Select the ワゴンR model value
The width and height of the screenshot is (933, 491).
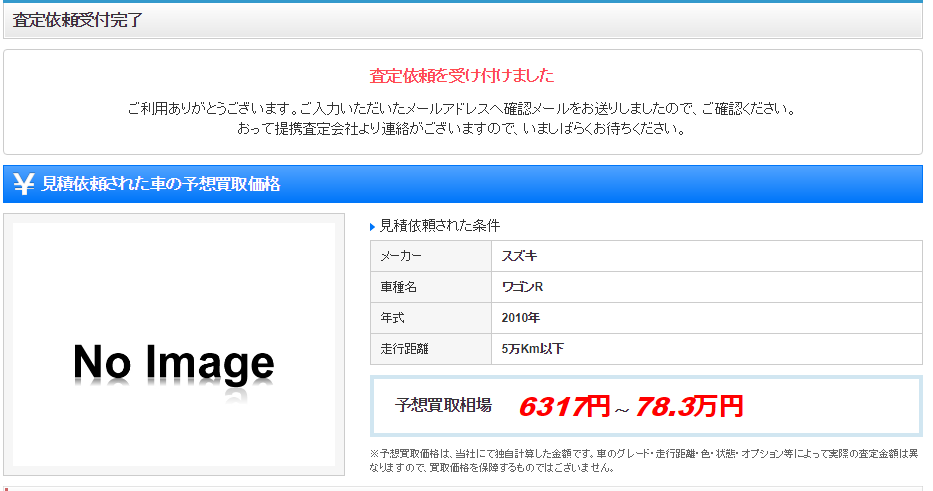point(522,288)
